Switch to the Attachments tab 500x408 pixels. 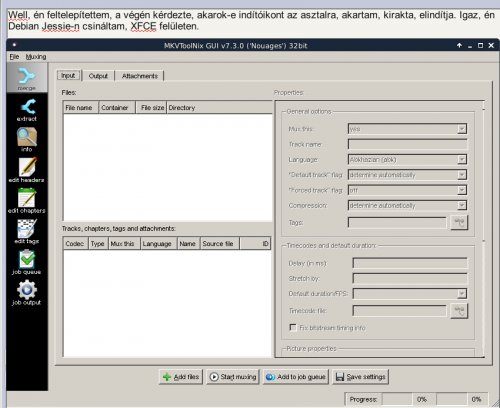pyautogui.click(x=140, y=76)
